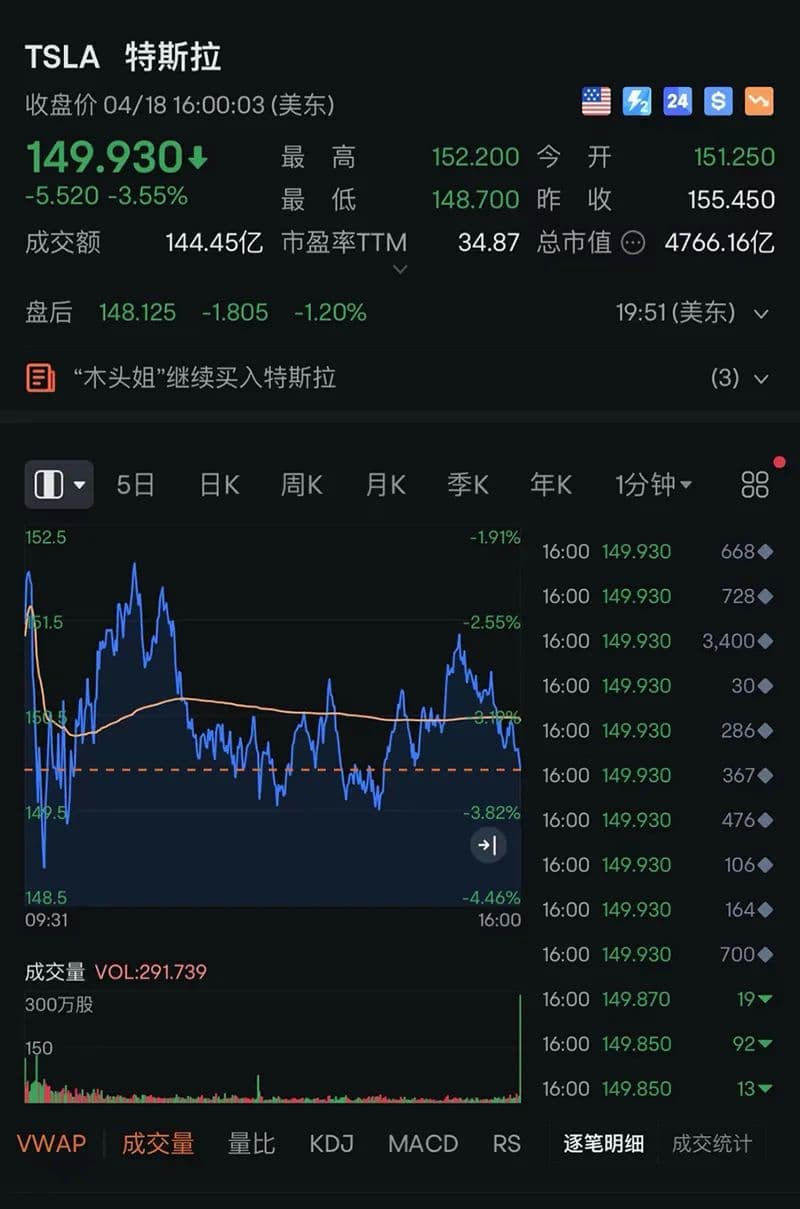
Task: Tap the 668 volume trade row
Action: tap(658, 551)
